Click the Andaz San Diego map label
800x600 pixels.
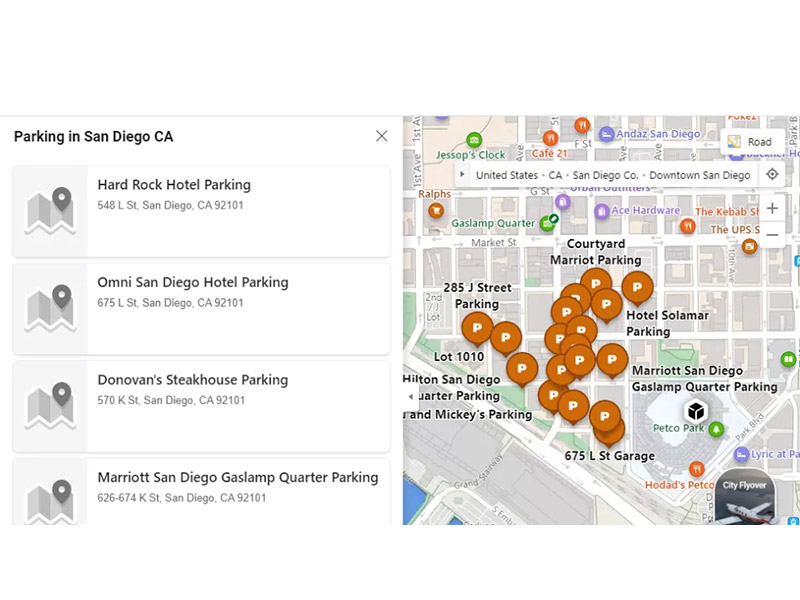(x=658, y=134)
